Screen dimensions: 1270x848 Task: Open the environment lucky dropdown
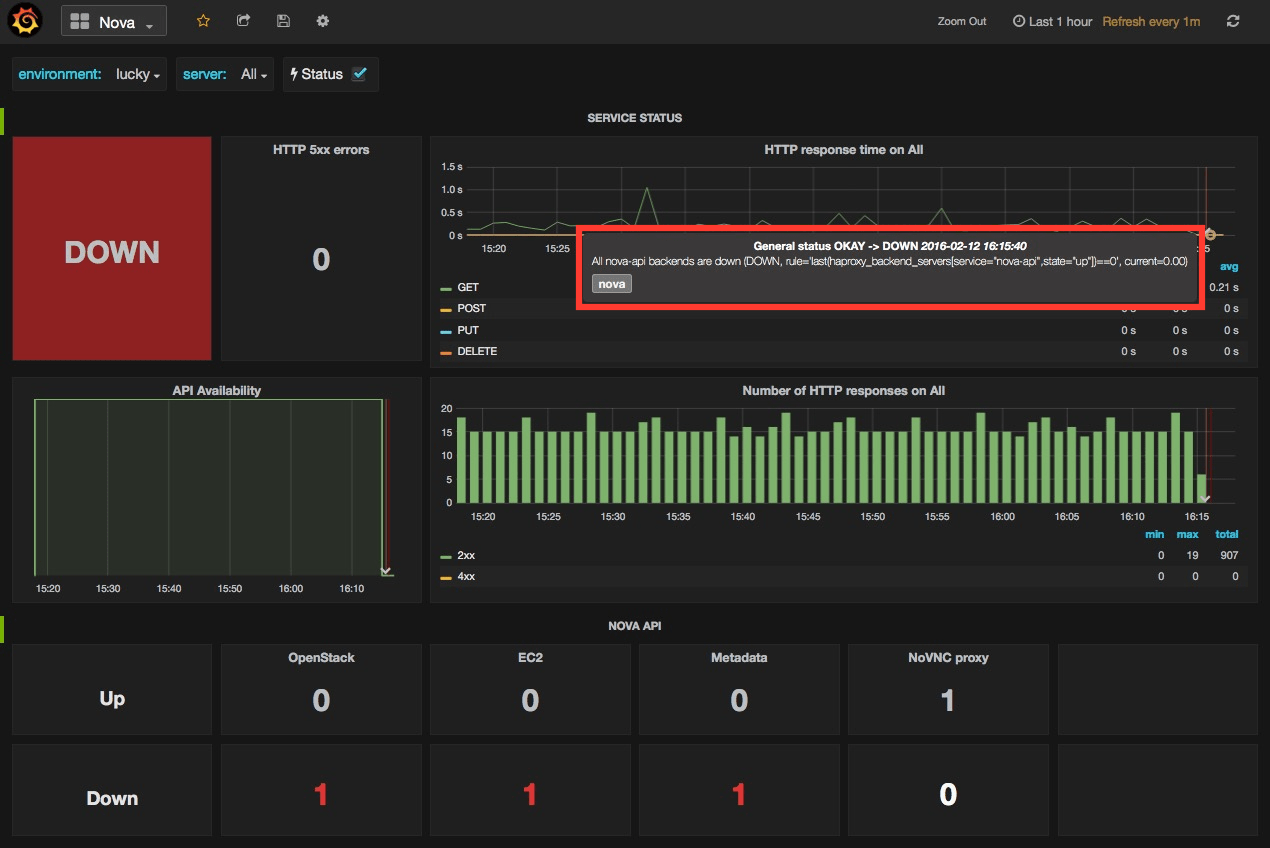coord(137,73)
